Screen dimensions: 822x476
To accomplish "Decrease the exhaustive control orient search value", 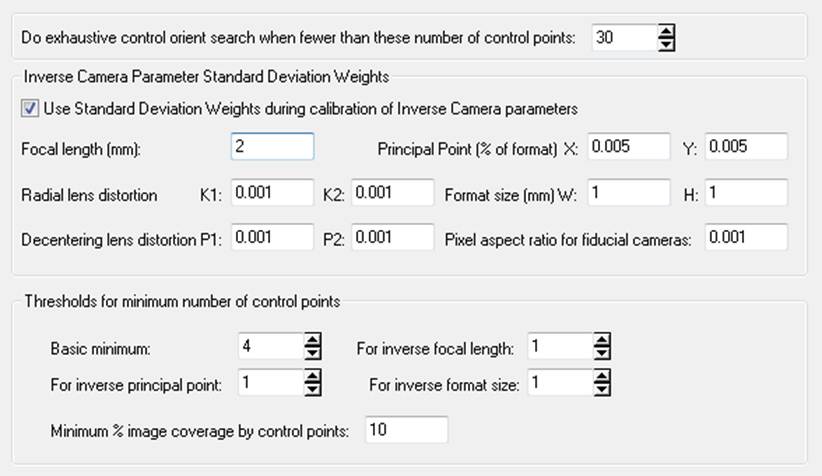I will click(x=668, y=44).
